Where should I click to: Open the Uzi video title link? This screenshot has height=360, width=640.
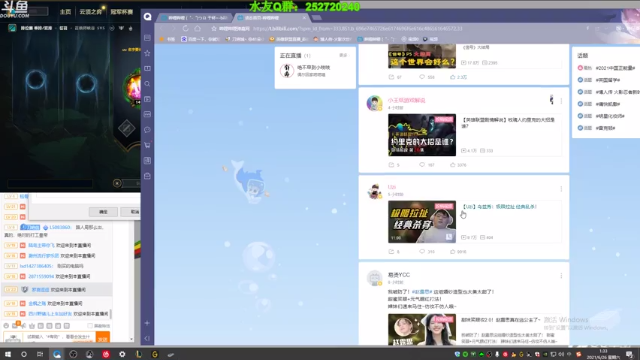(500, 207)
